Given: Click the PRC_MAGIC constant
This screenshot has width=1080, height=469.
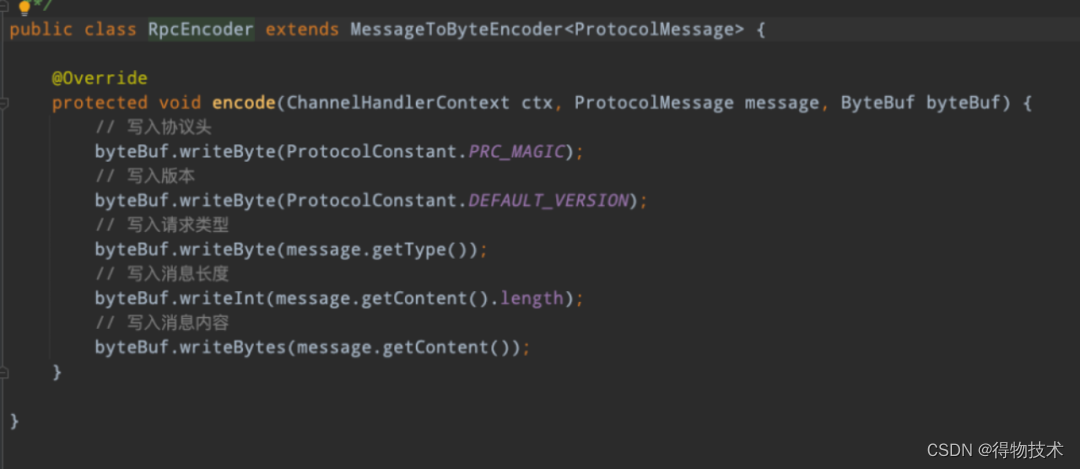Looking at the screenshot, I should coord(517,152).
